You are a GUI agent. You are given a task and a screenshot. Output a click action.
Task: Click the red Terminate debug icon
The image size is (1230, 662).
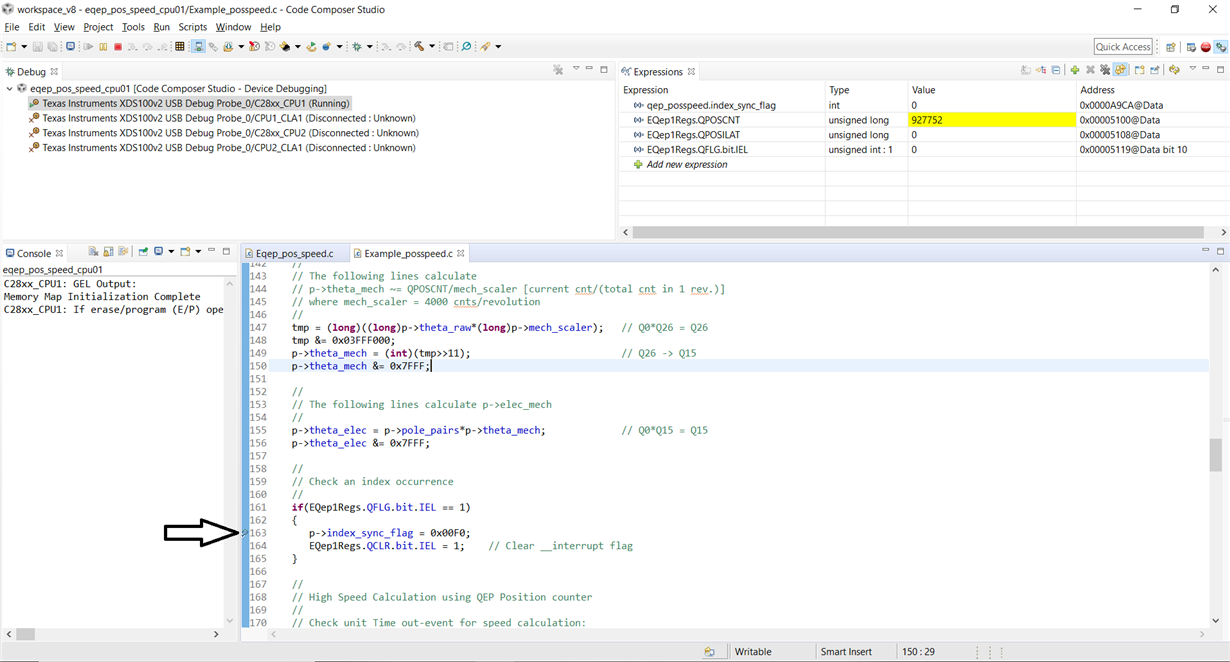pyautogui.click(x=118, y=46)
